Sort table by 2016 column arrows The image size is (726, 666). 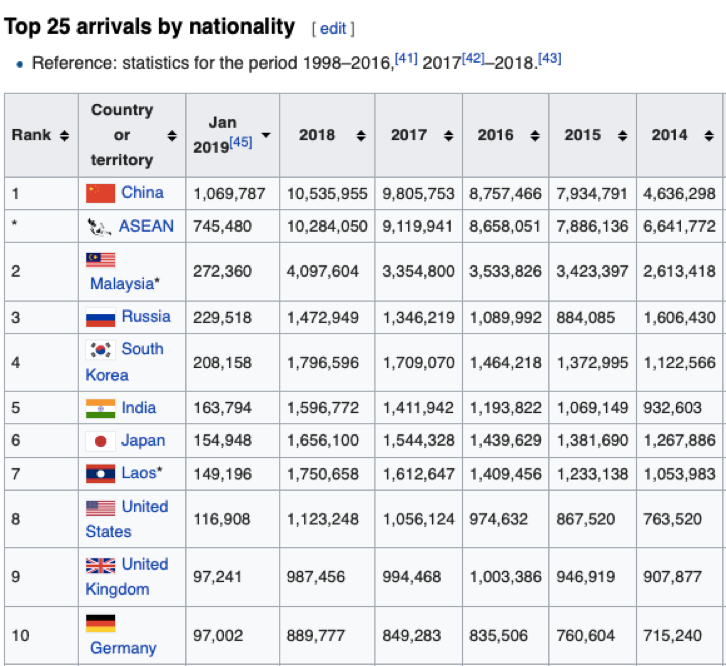[535, 135]
